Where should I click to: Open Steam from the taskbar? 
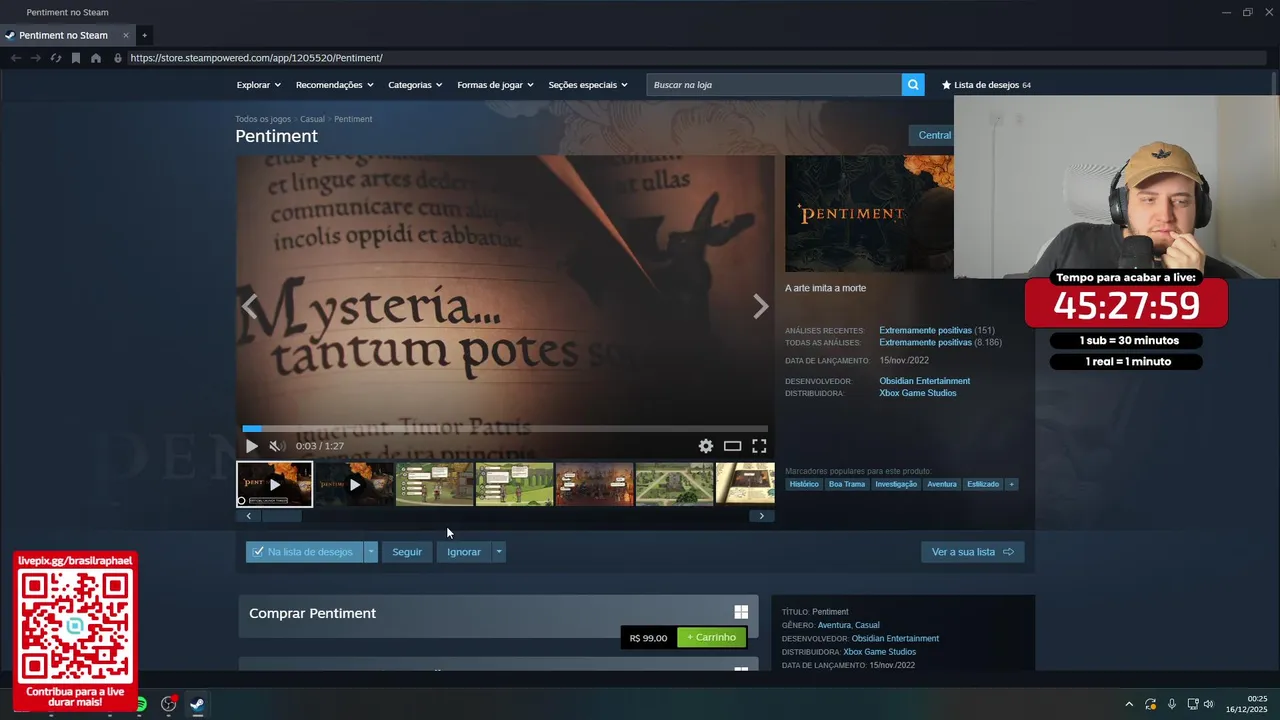pos(197,704)
